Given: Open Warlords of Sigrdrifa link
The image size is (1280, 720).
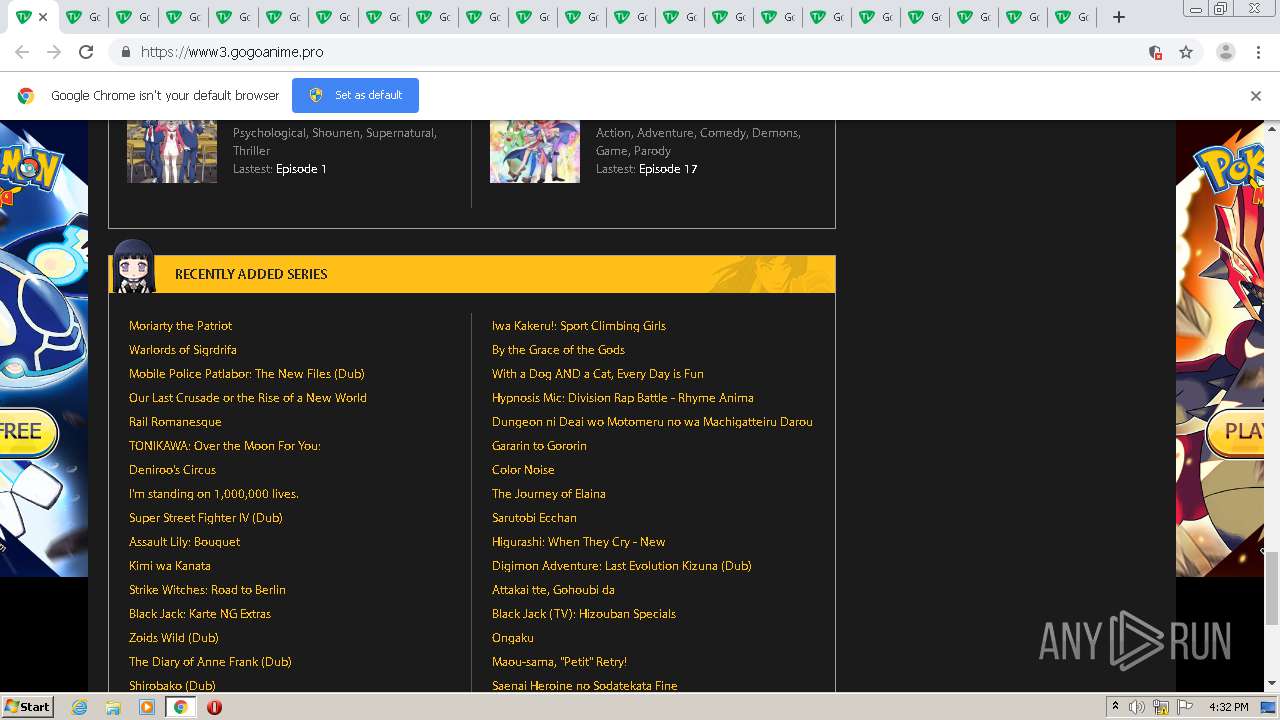Looking at the screenshot, I should [183, 350].
